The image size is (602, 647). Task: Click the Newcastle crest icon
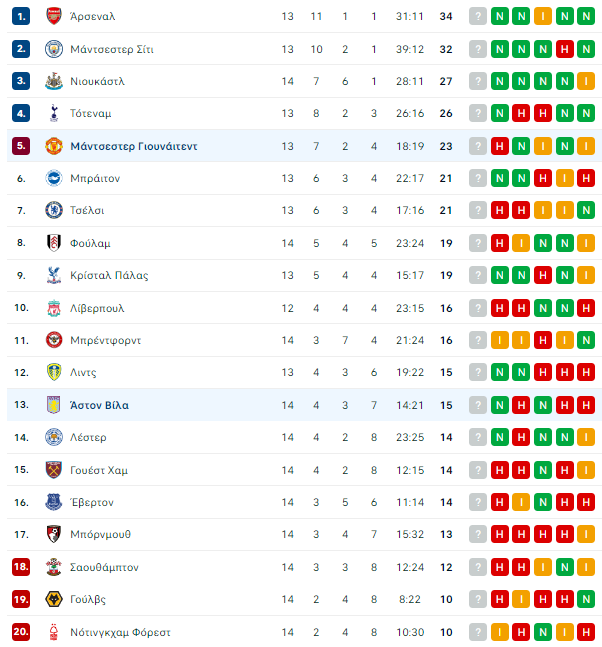[54, 81]
